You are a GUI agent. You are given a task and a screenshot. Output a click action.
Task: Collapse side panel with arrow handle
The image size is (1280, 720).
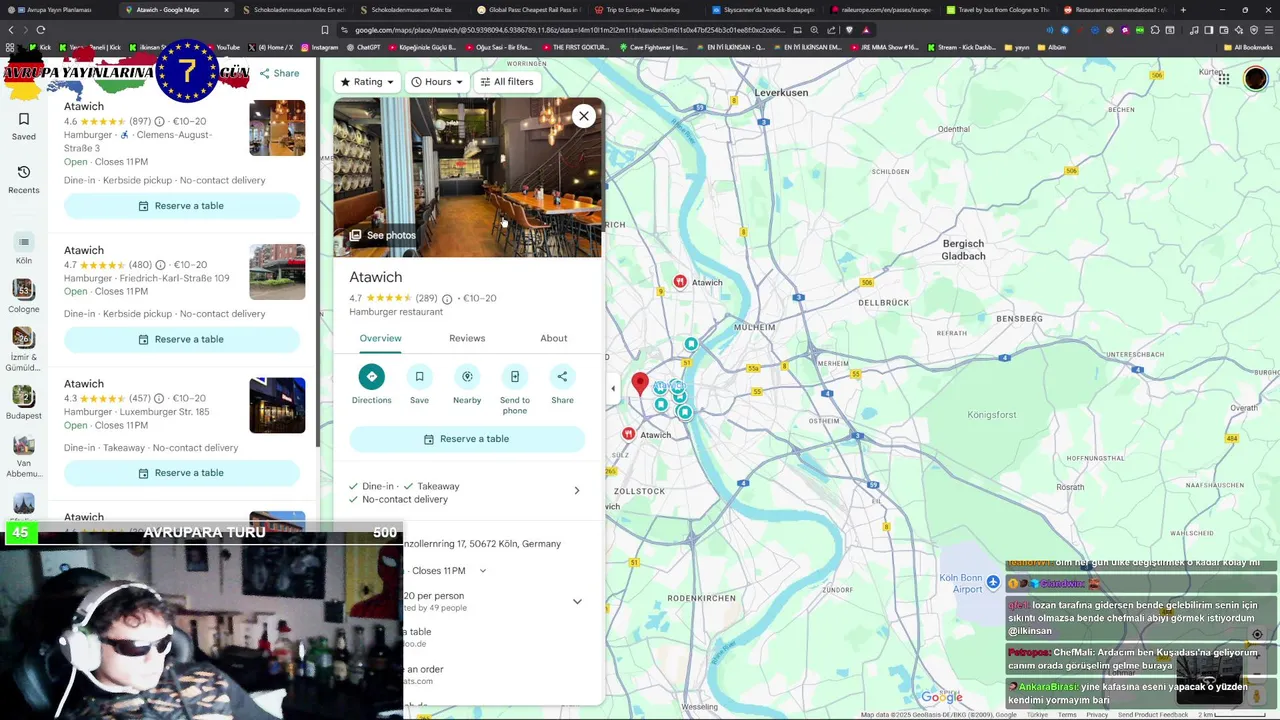click(x=613, y=389)
